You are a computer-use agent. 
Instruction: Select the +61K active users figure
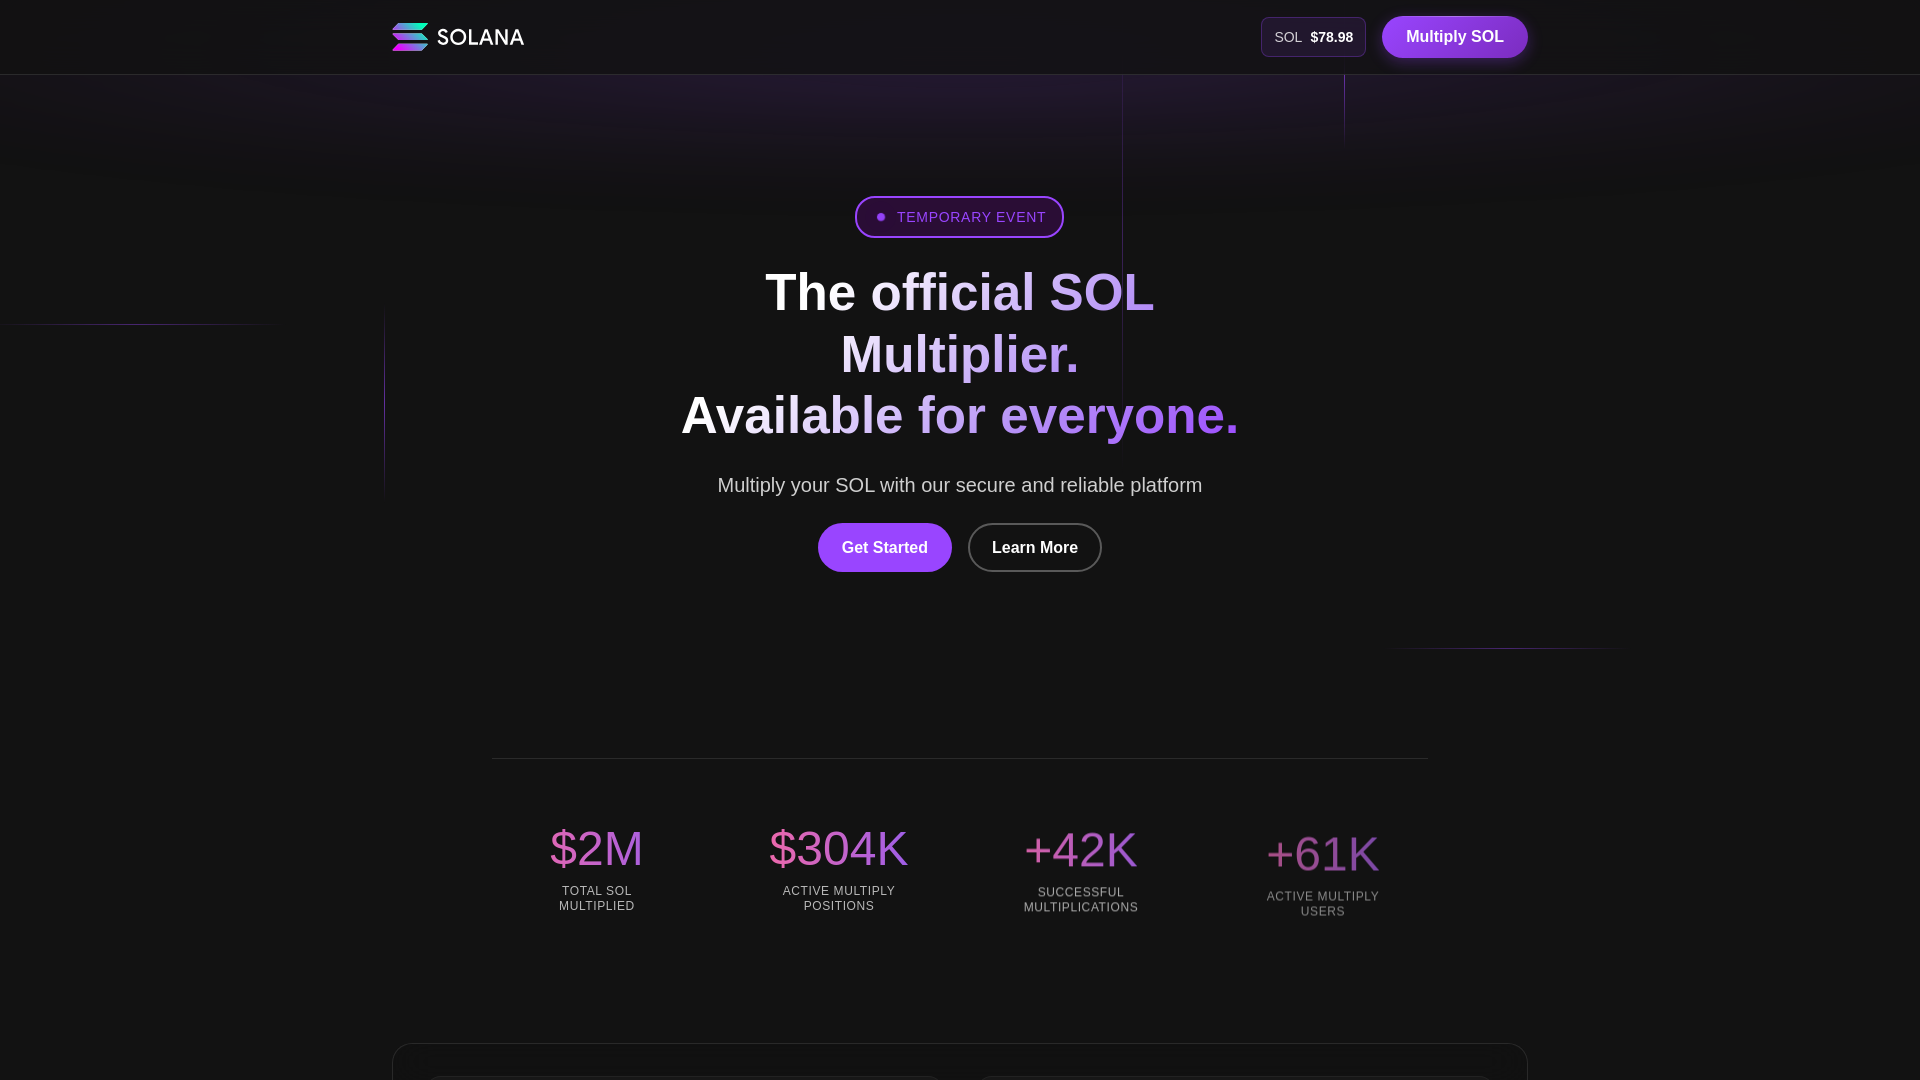coord(1323,855)
